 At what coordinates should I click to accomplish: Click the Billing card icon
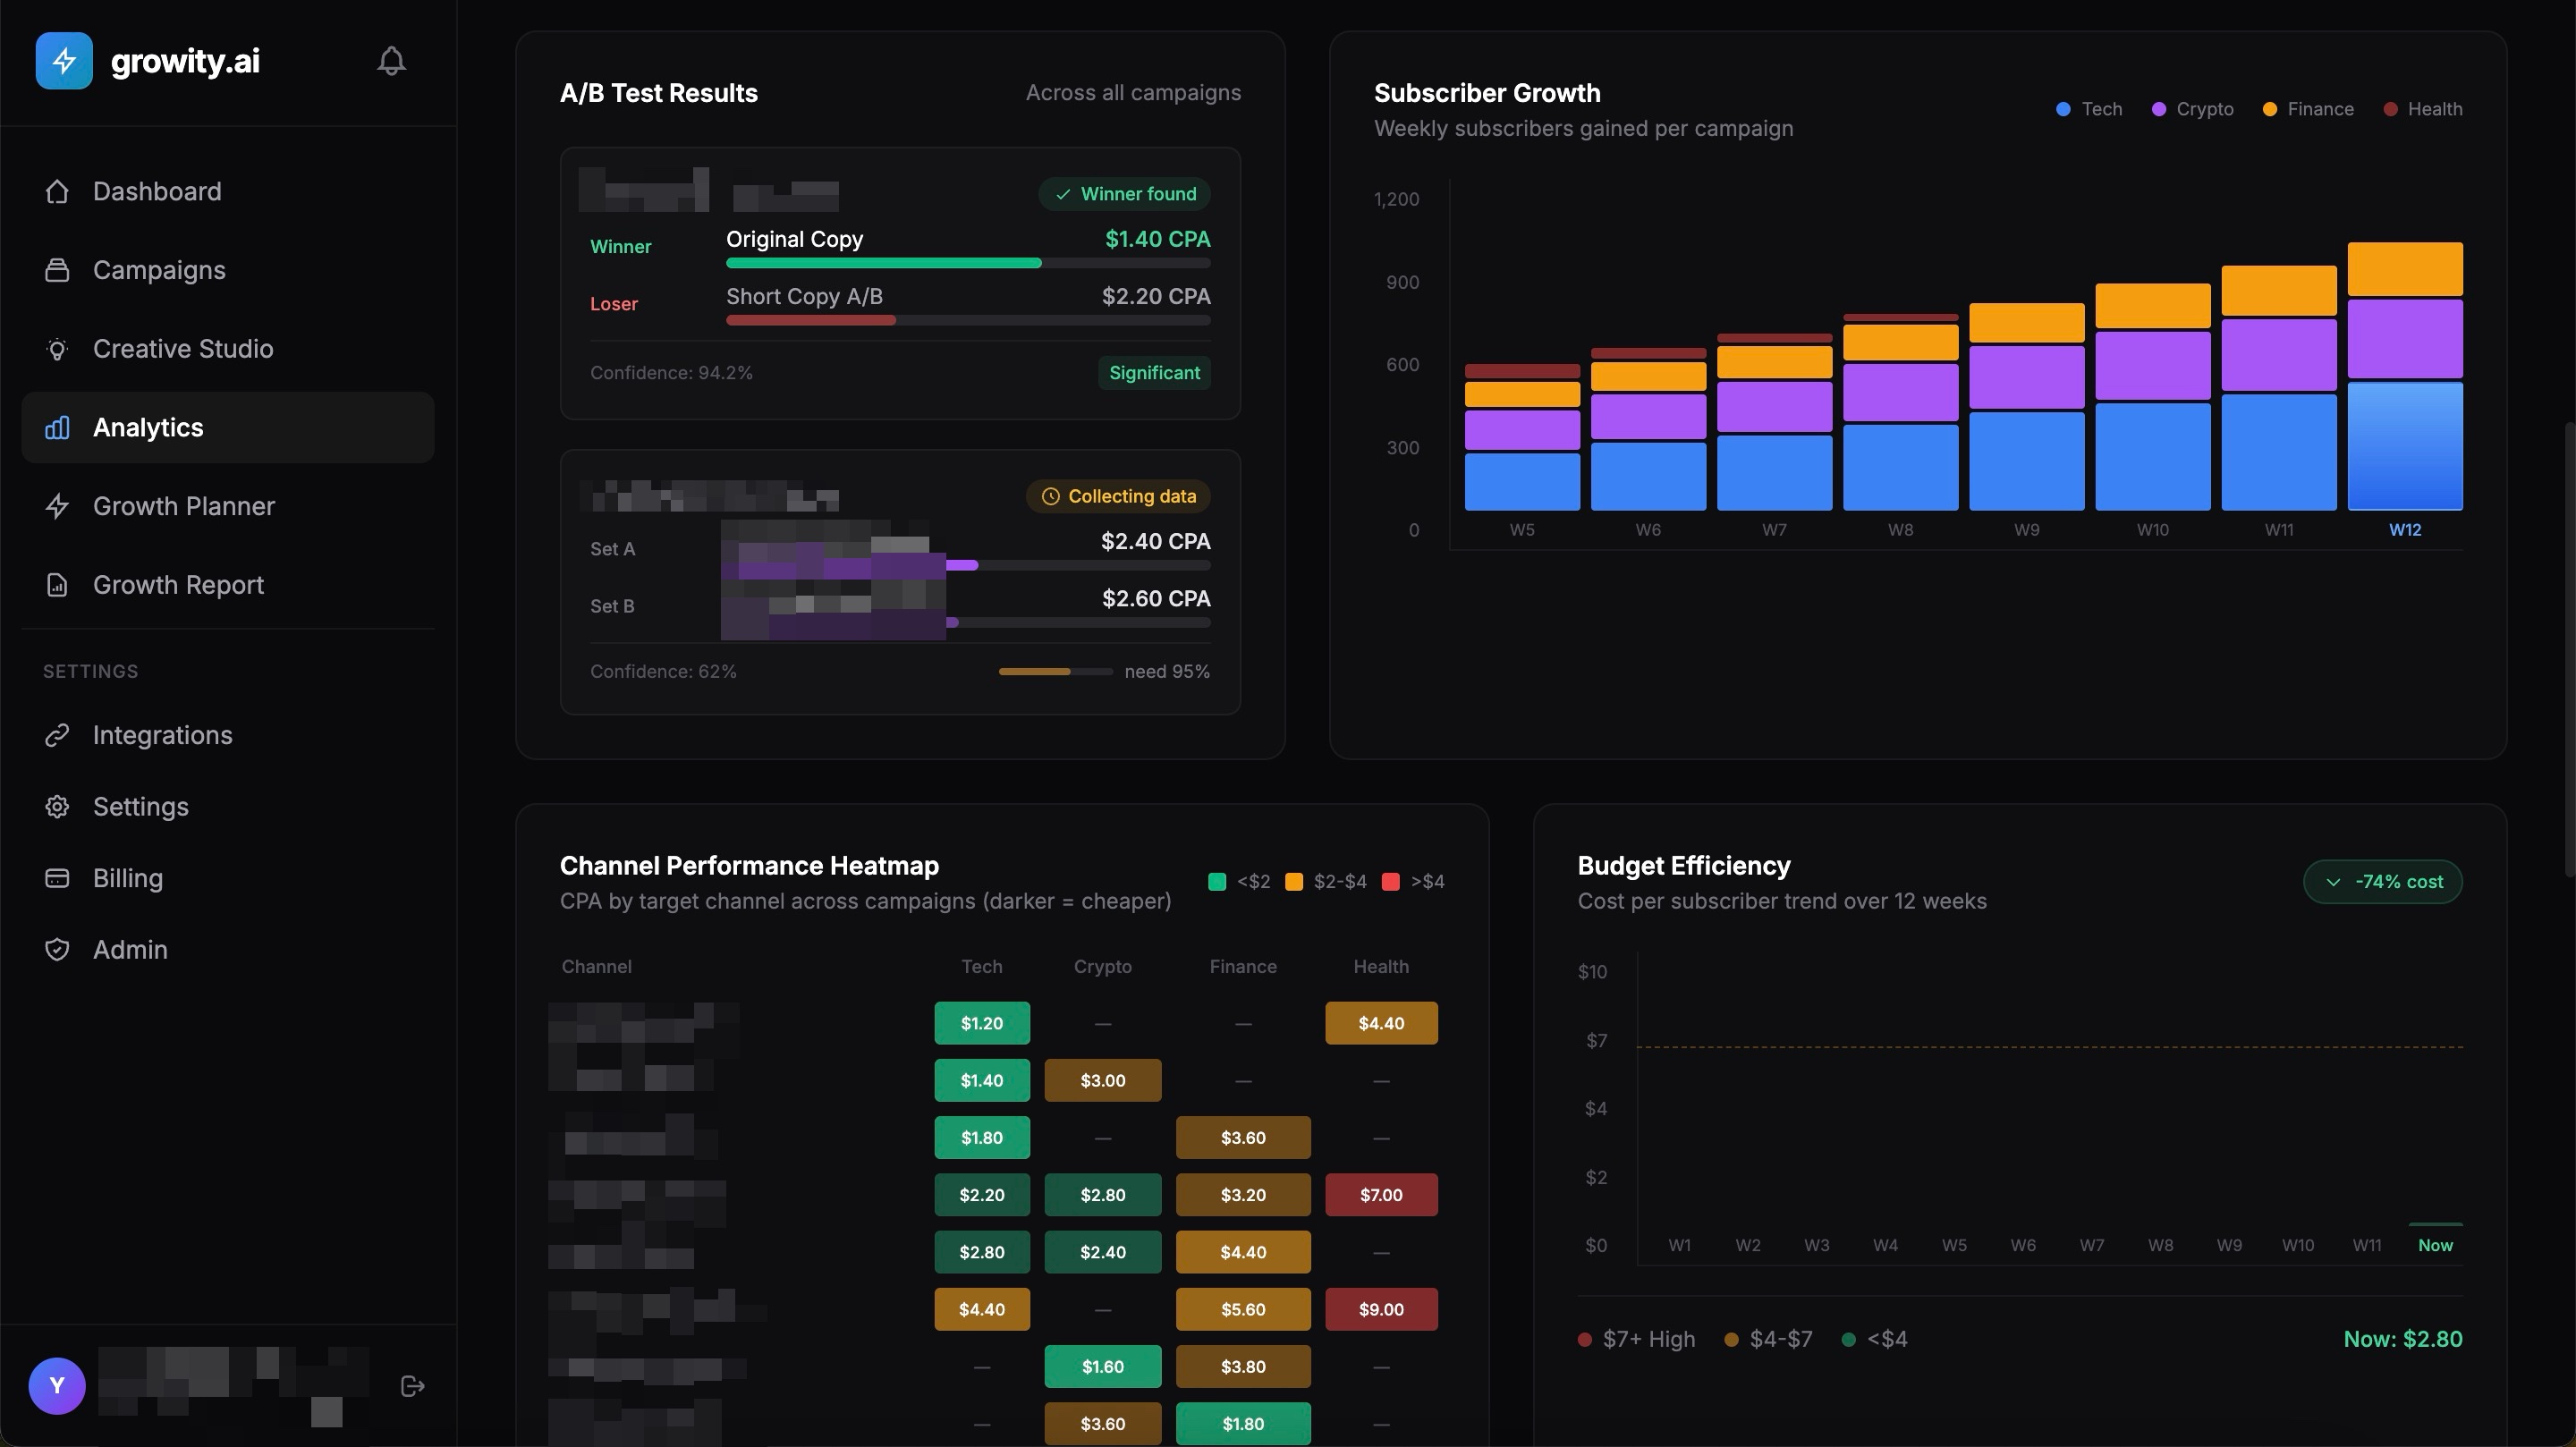(x=57, y=878)
